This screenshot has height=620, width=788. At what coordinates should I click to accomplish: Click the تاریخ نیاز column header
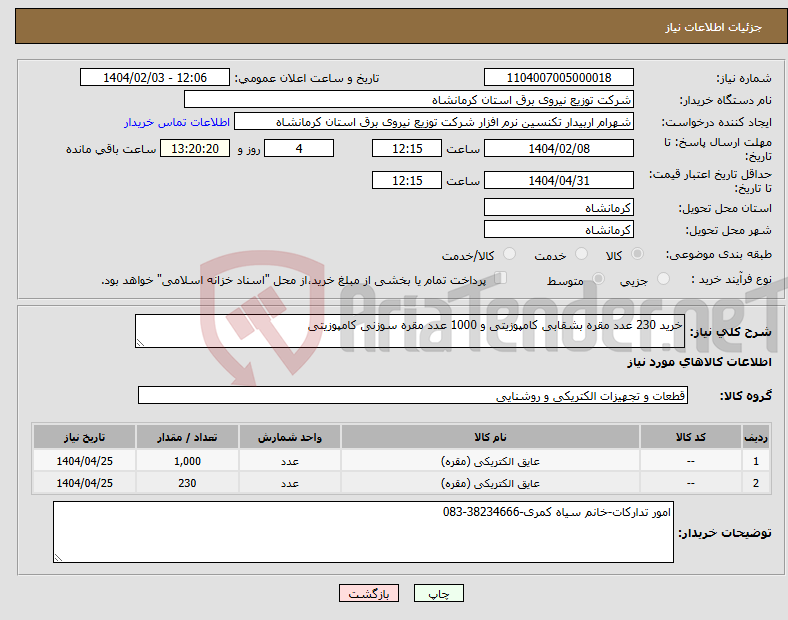(84, 437)
